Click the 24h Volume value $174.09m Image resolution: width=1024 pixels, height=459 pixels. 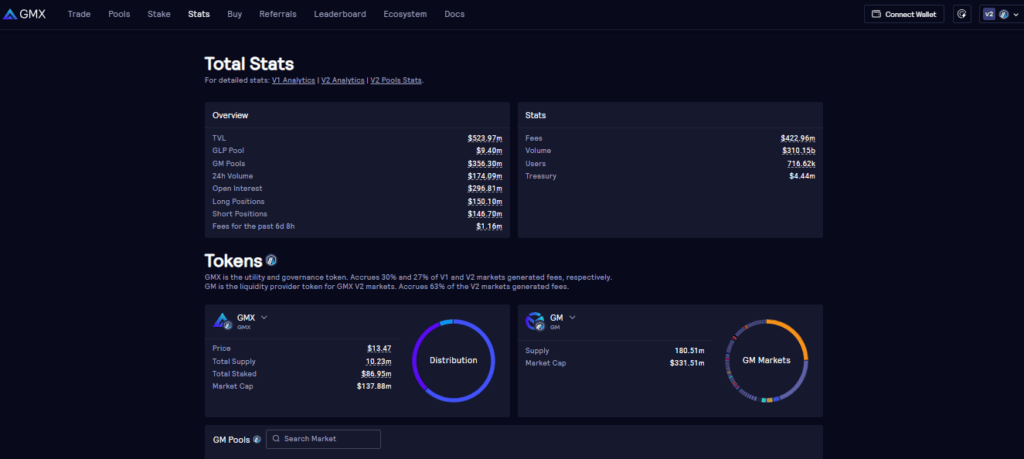[x=485, y=176]
